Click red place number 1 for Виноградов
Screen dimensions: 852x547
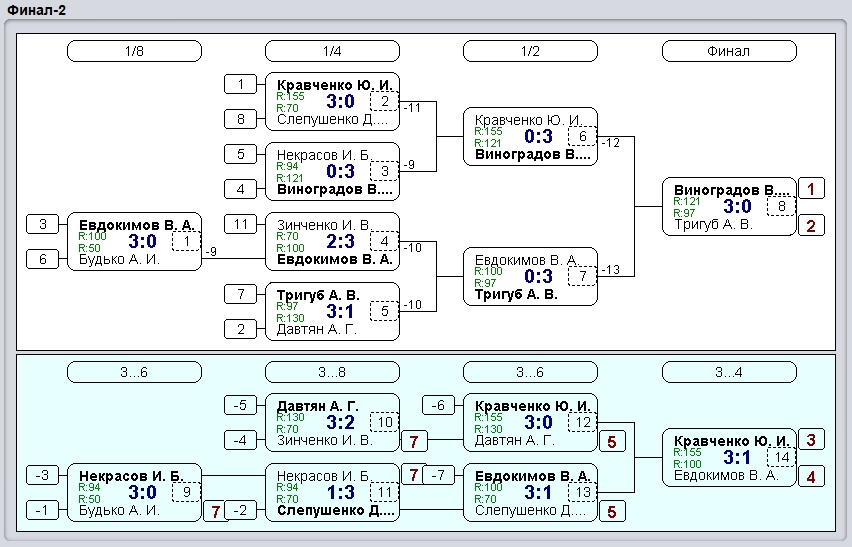click(x=811, y=189)
